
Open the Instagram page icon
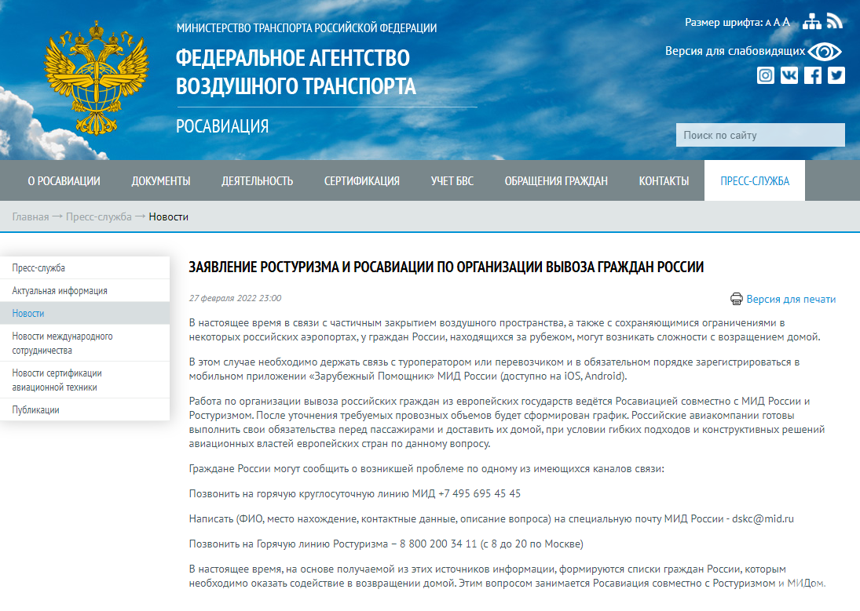pyautogui.click(x=766, y=75)
